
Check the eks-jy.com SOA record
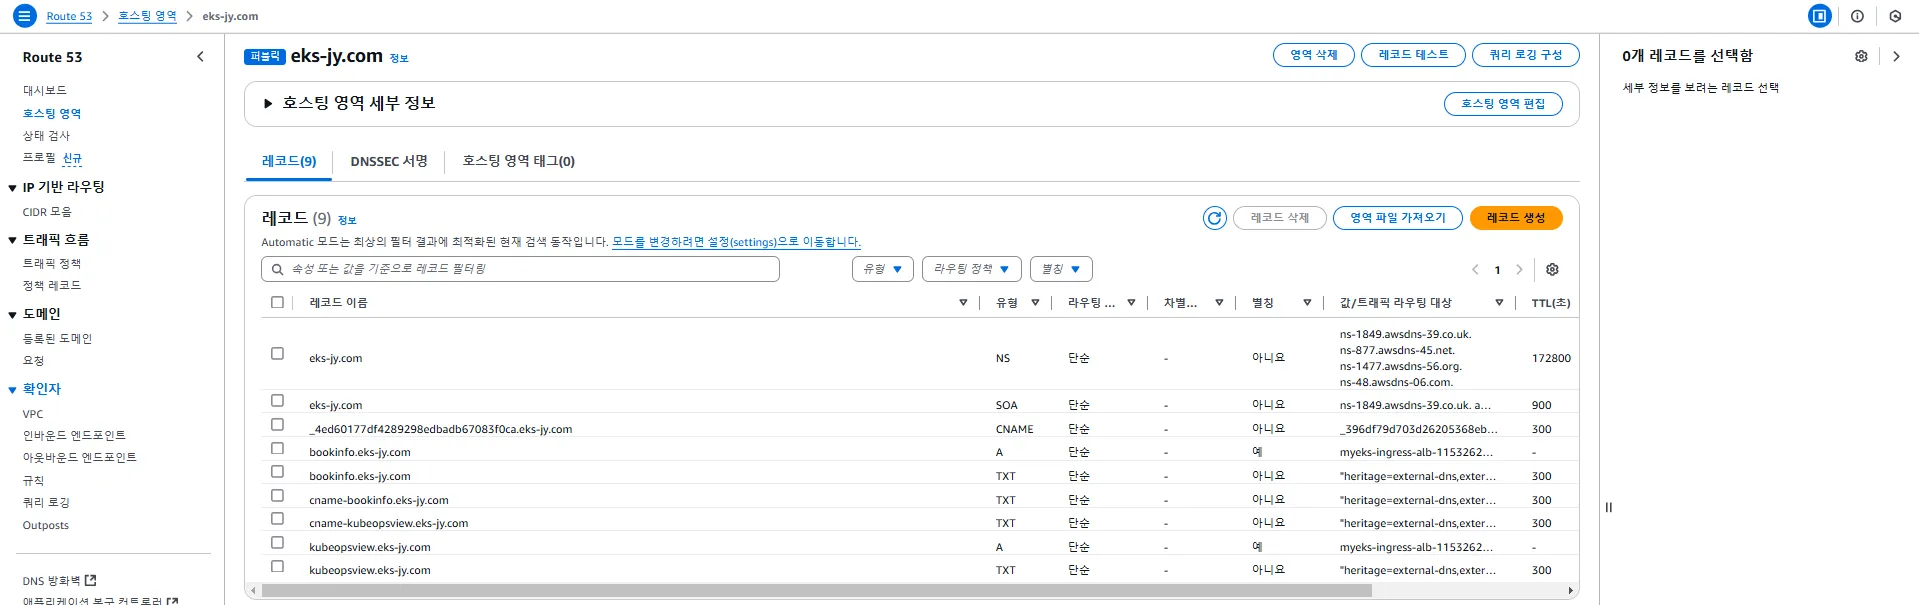point(277,401)
